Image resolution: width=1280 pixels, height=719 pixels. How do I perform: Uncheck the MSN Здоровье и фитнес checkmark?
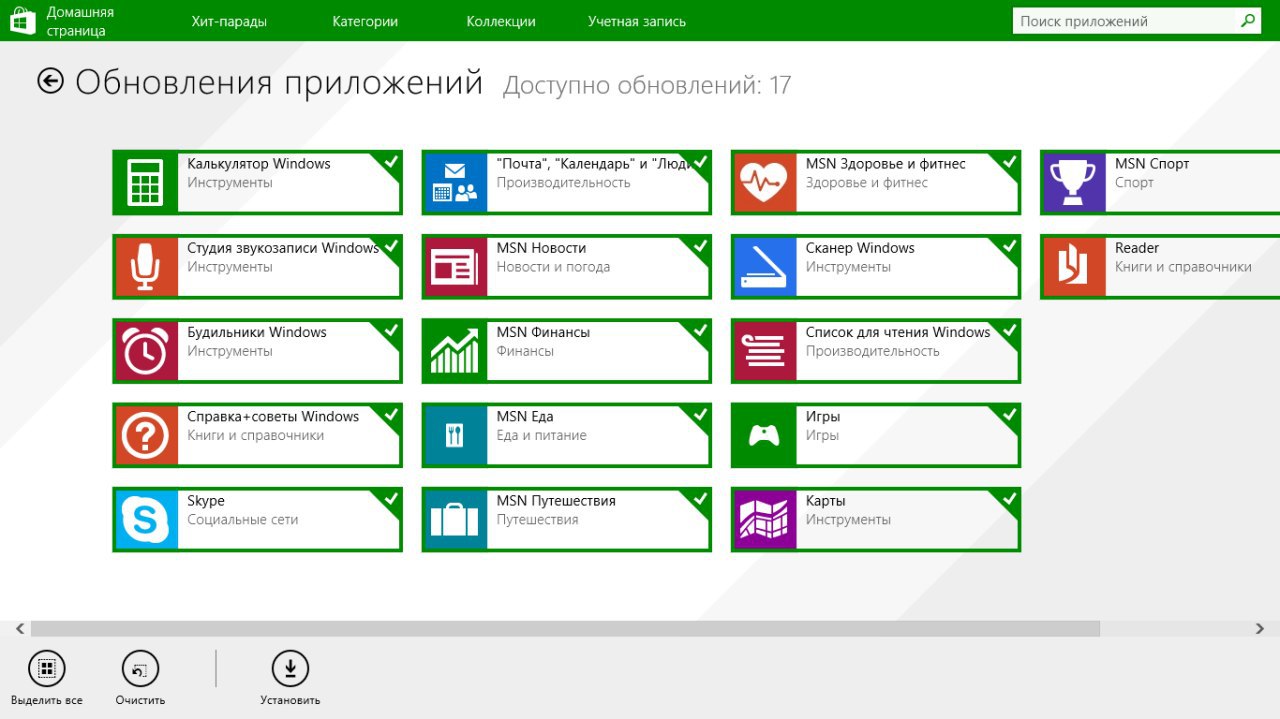1009,162
